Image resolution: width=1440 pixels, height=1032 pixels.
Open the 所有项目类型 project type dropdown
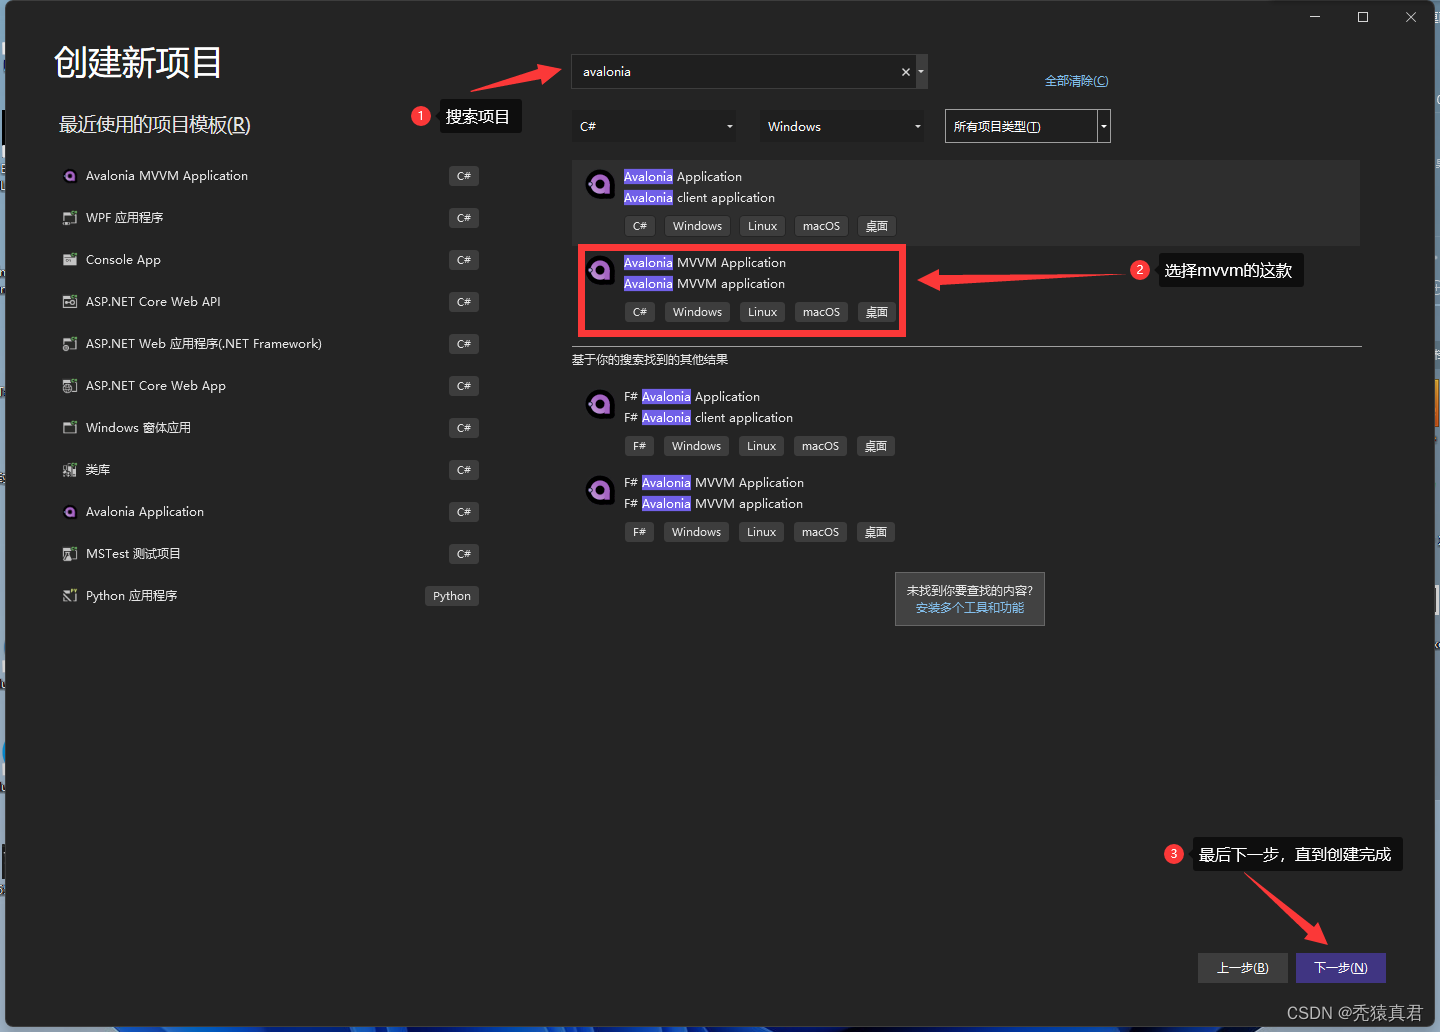point(1028,126)
